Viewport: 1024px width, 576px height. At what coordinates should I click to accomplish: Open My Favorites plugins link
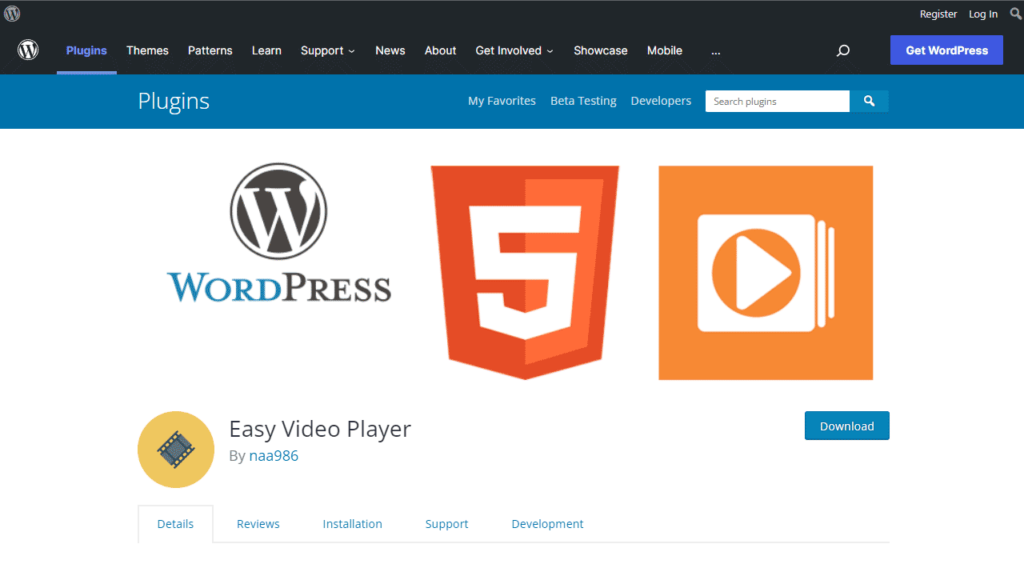point(502,101)
